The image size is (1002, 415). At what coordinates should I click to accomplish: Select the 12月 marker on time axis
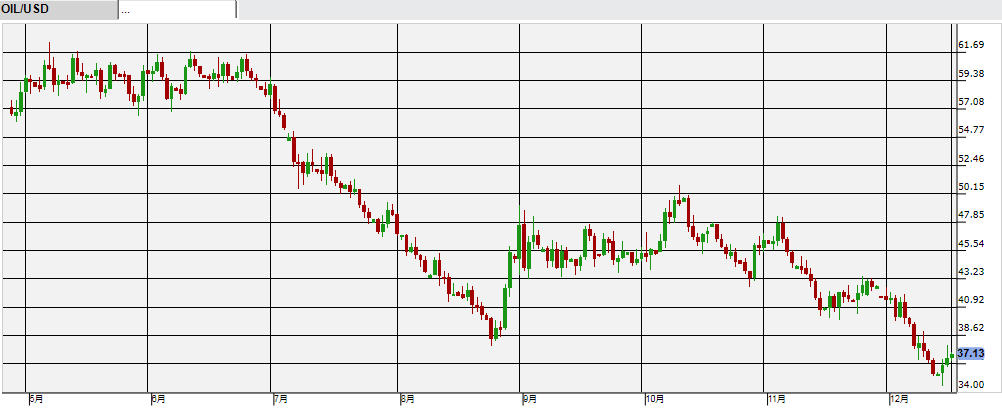(899, 400)
